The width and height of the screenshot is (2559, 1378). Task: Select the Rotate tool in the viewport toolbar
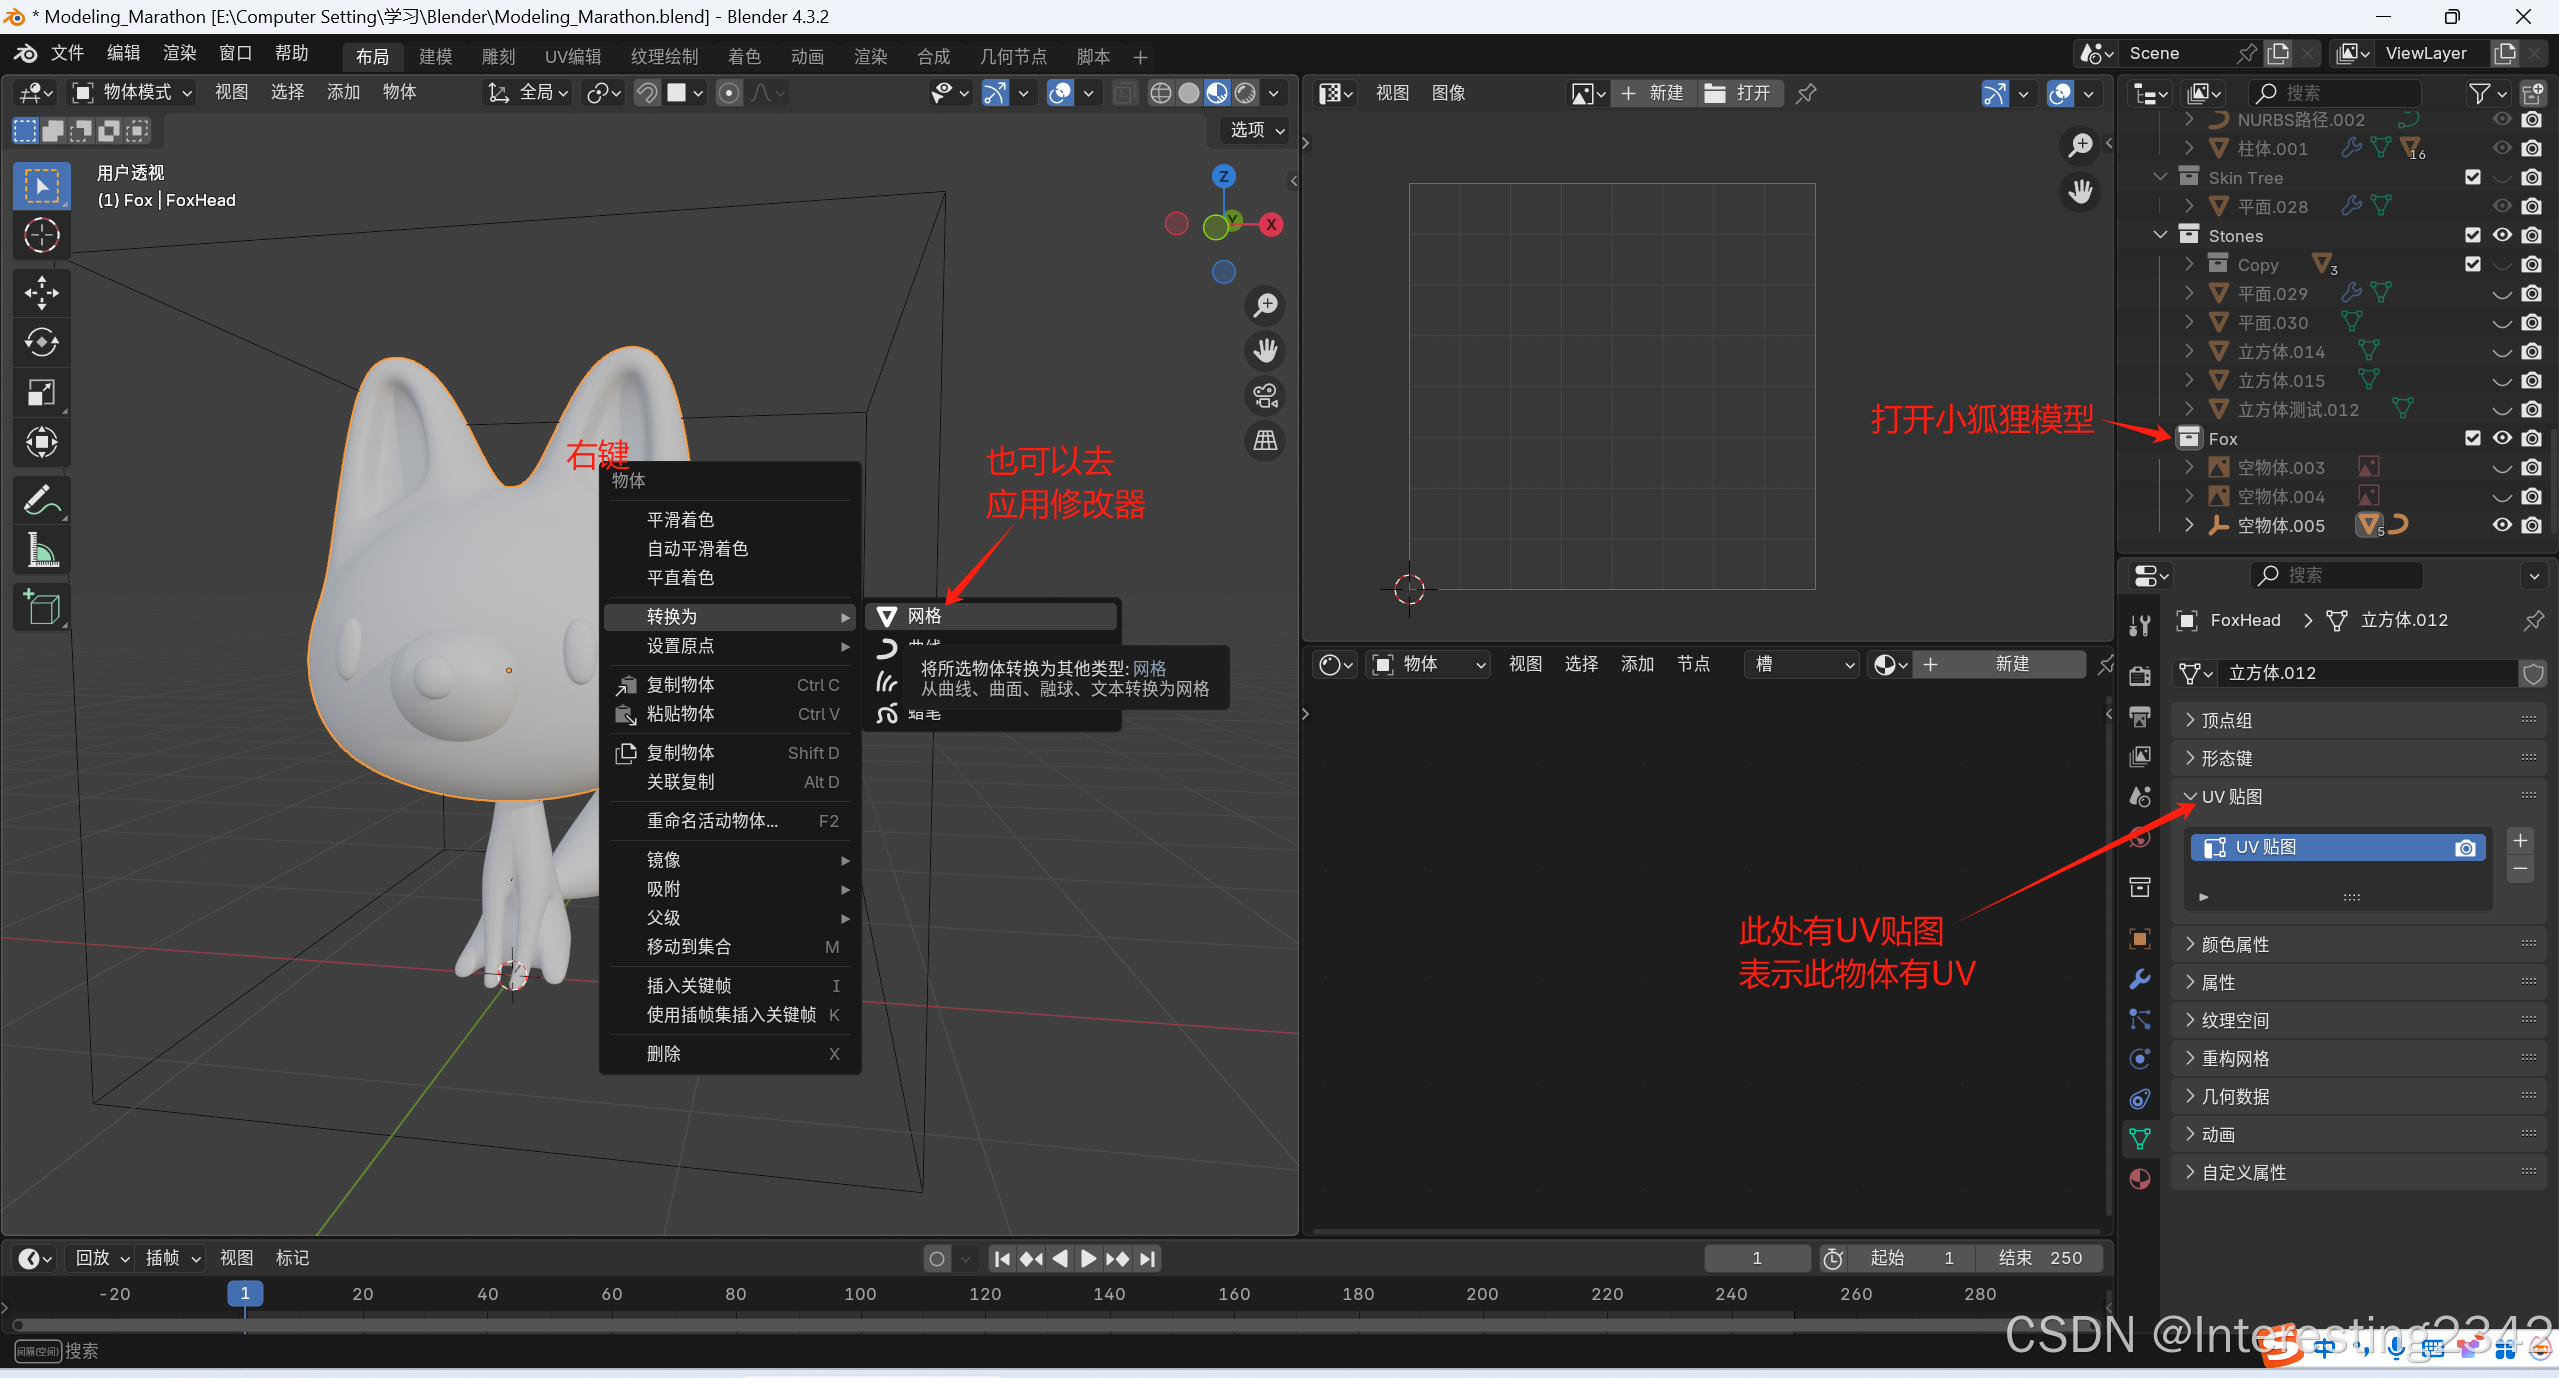click(x=41, y=343)
